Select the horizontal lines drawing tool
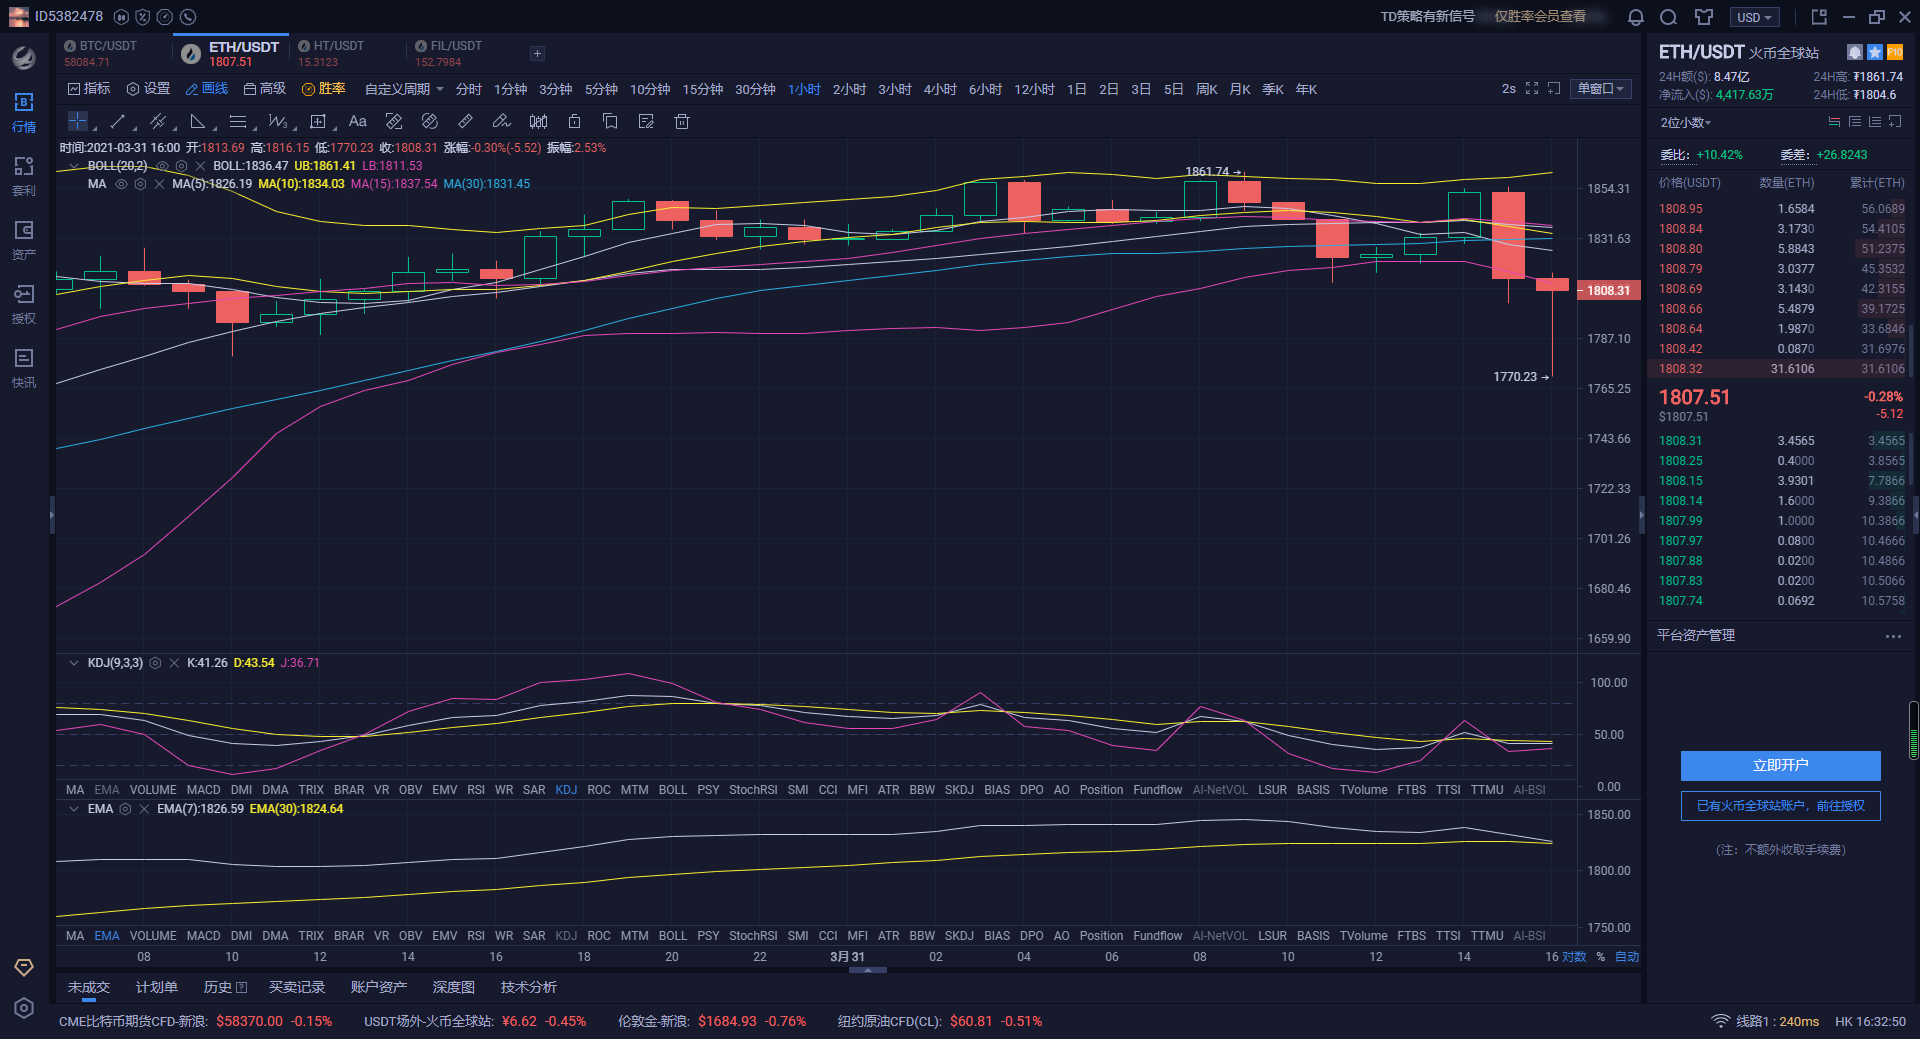This screenshot has height=1039, width=1920. click(237, 121)
